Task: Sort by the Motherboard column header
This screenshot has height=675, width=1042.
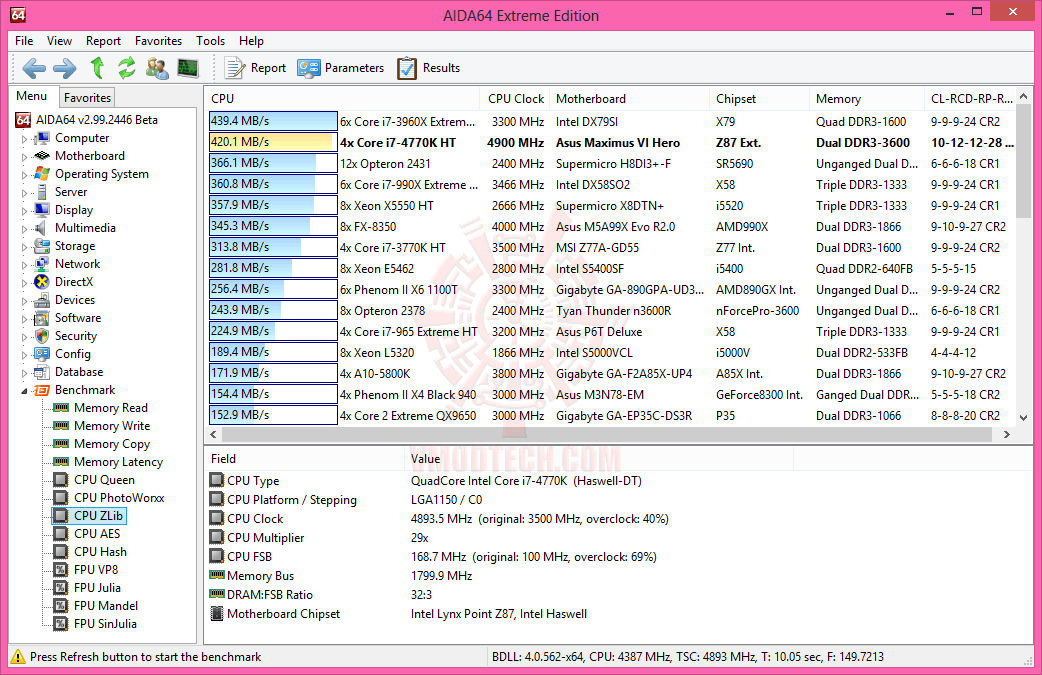Action: pyautogui.click(x=629, y=98)
